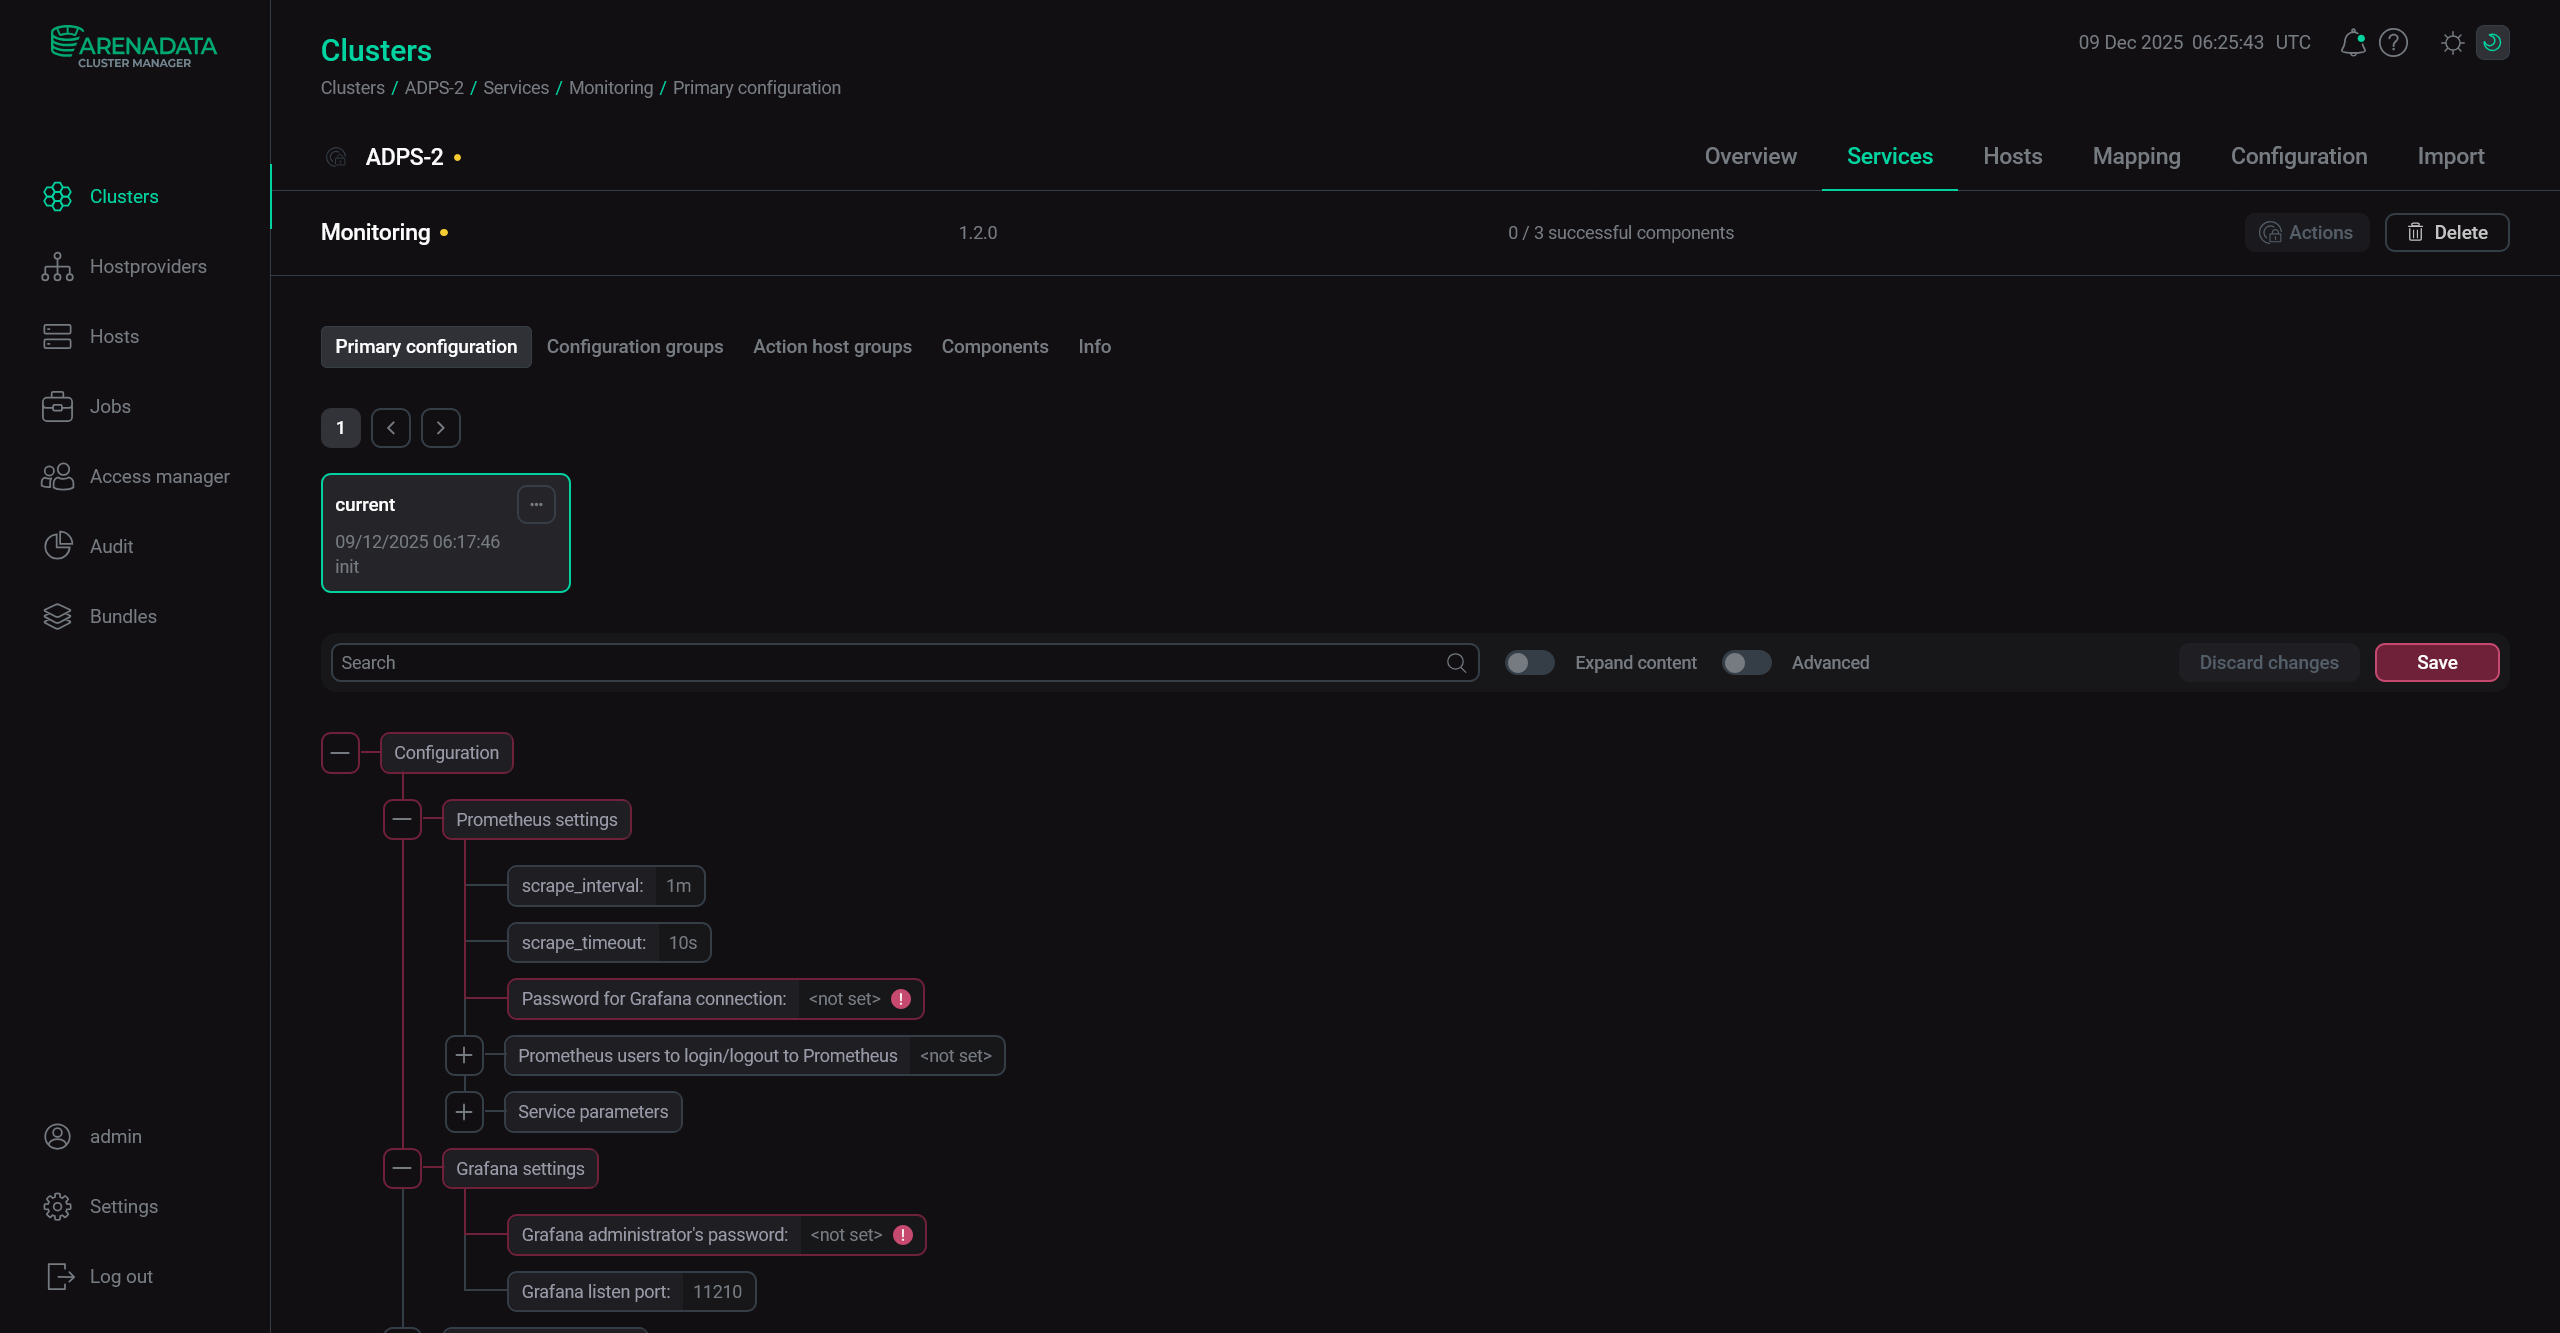
Task: Open the Audit section icon
Action: coord(57,546)
